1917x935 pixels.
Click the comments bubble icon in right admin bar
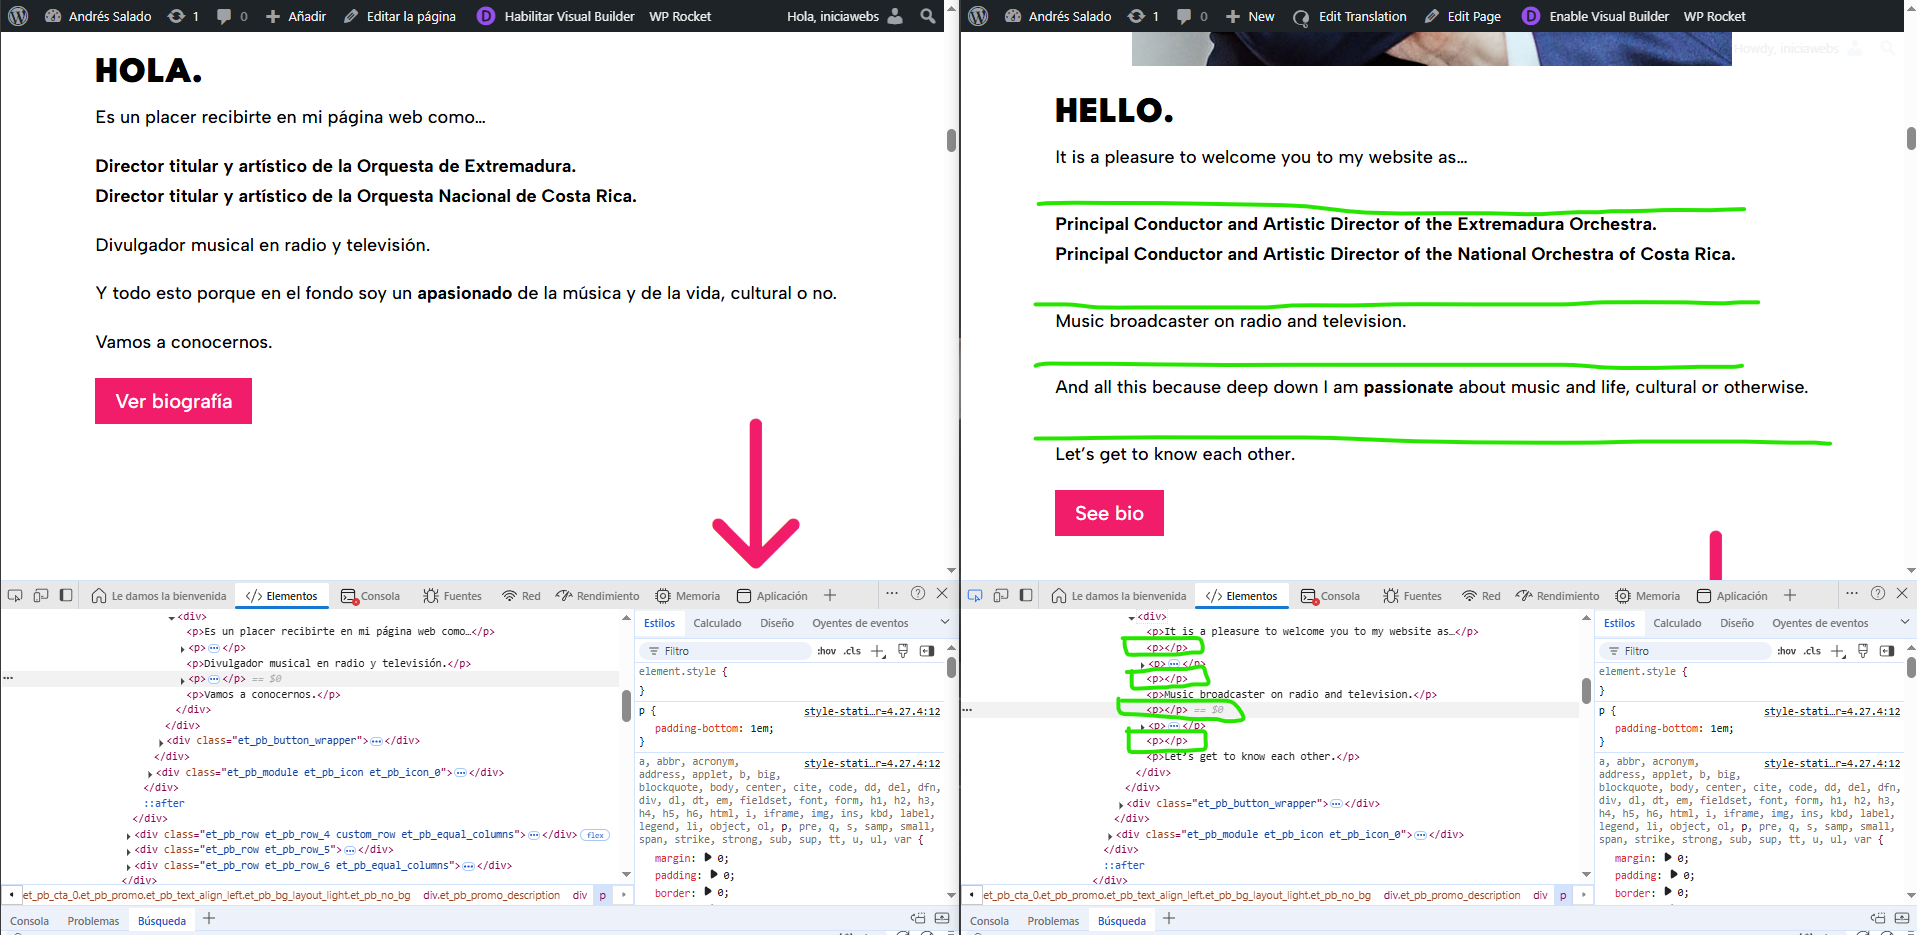(1184, 16)
